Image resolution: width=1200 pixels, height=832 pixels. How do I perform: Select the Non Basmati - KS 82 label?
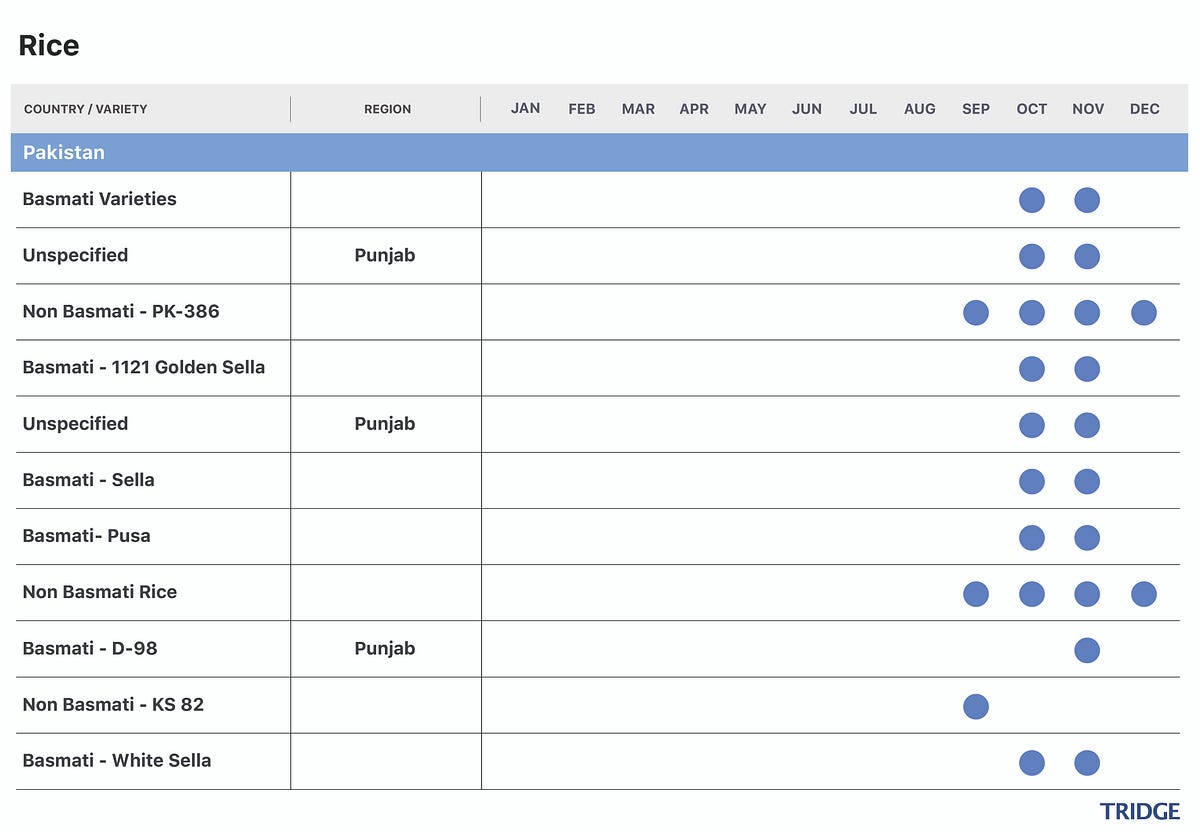point(113,704)
